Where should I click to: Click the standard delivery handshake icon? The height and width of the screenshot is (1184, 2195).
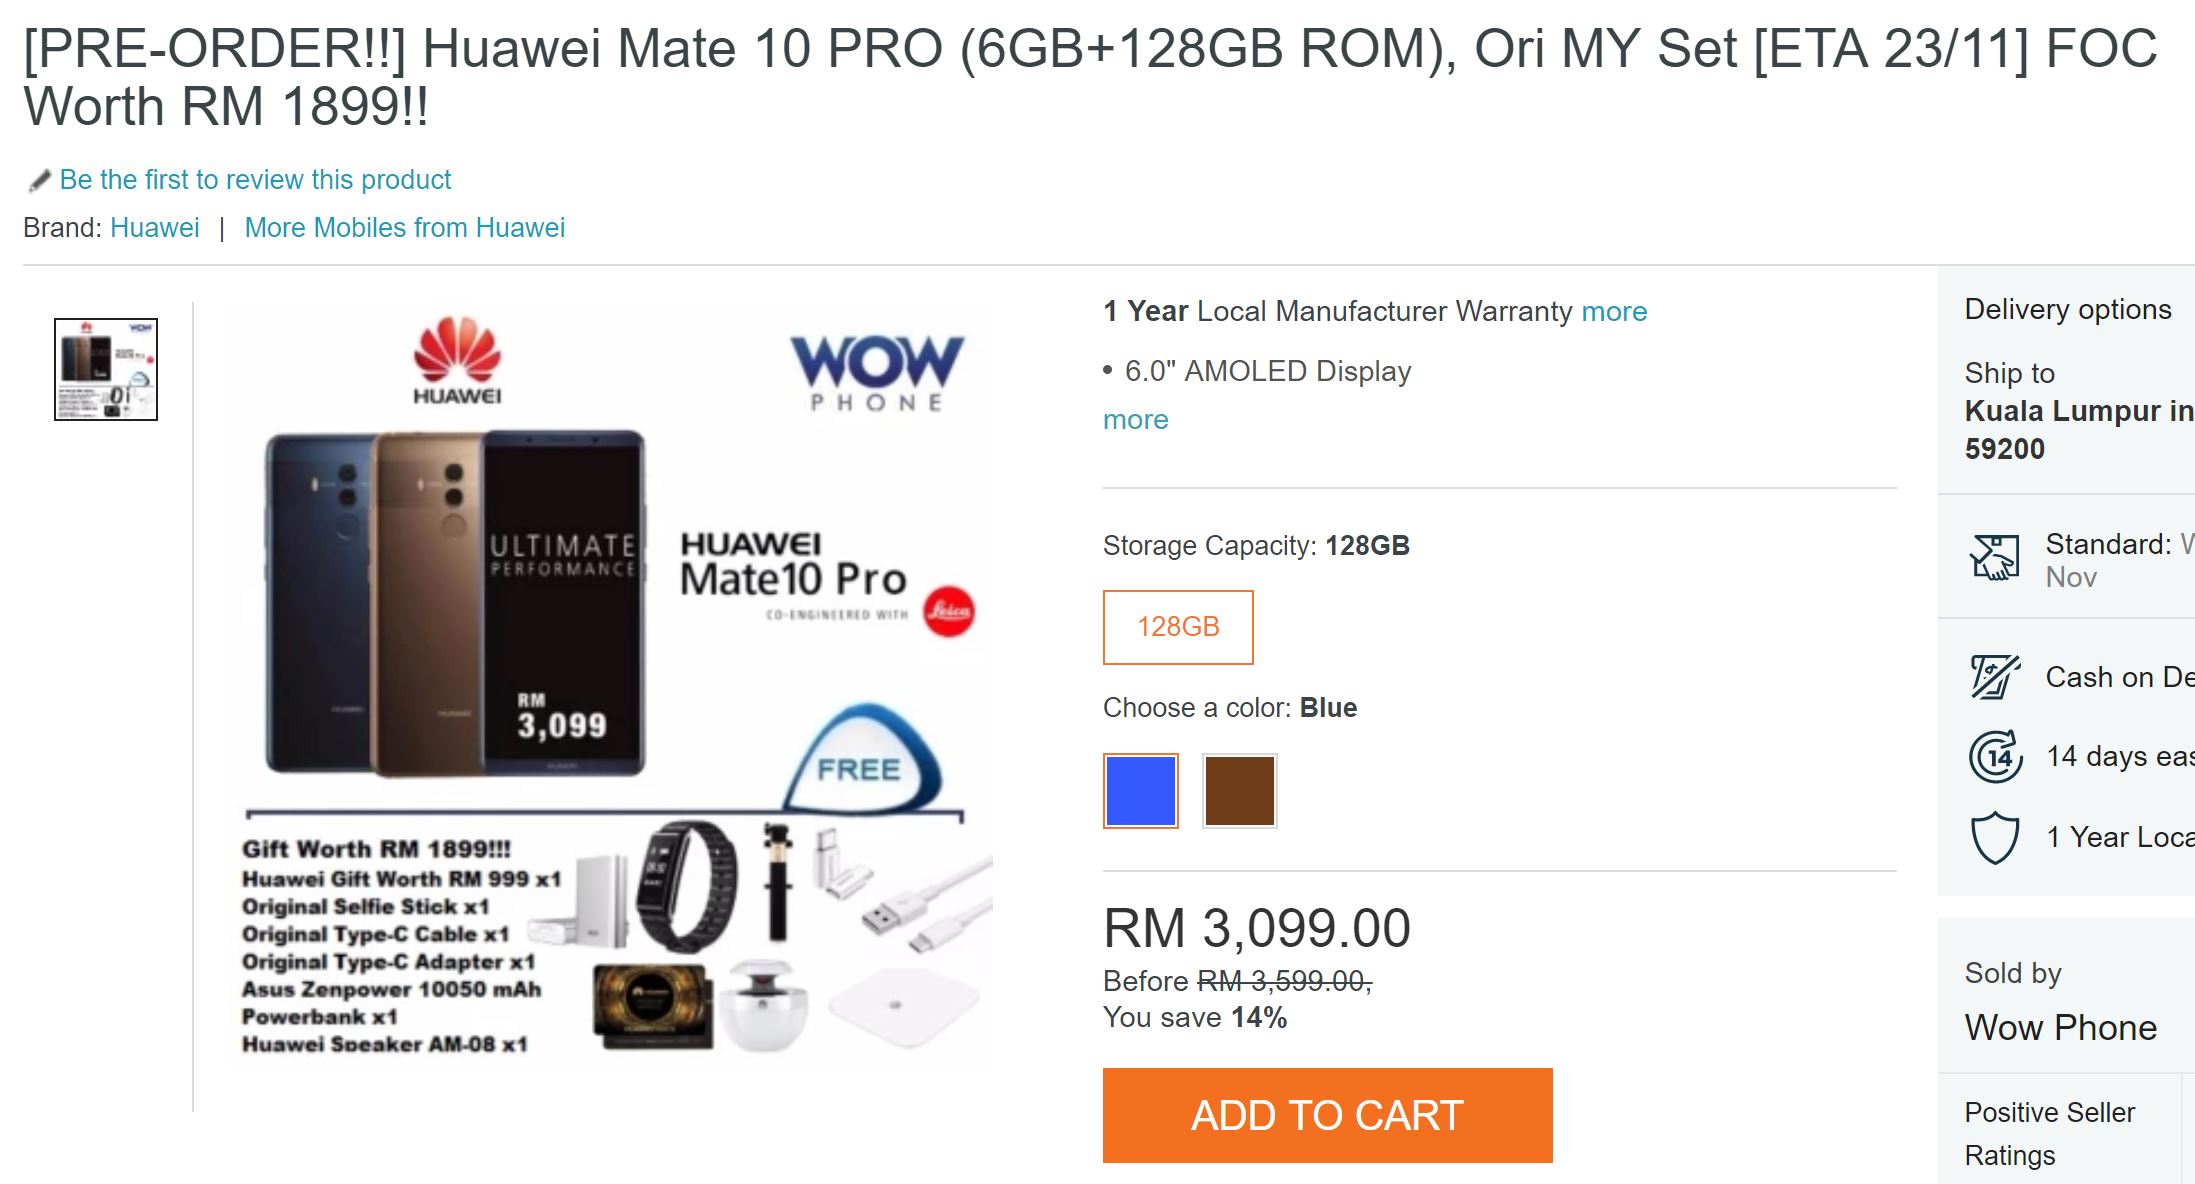click(x=1995, y=557)
